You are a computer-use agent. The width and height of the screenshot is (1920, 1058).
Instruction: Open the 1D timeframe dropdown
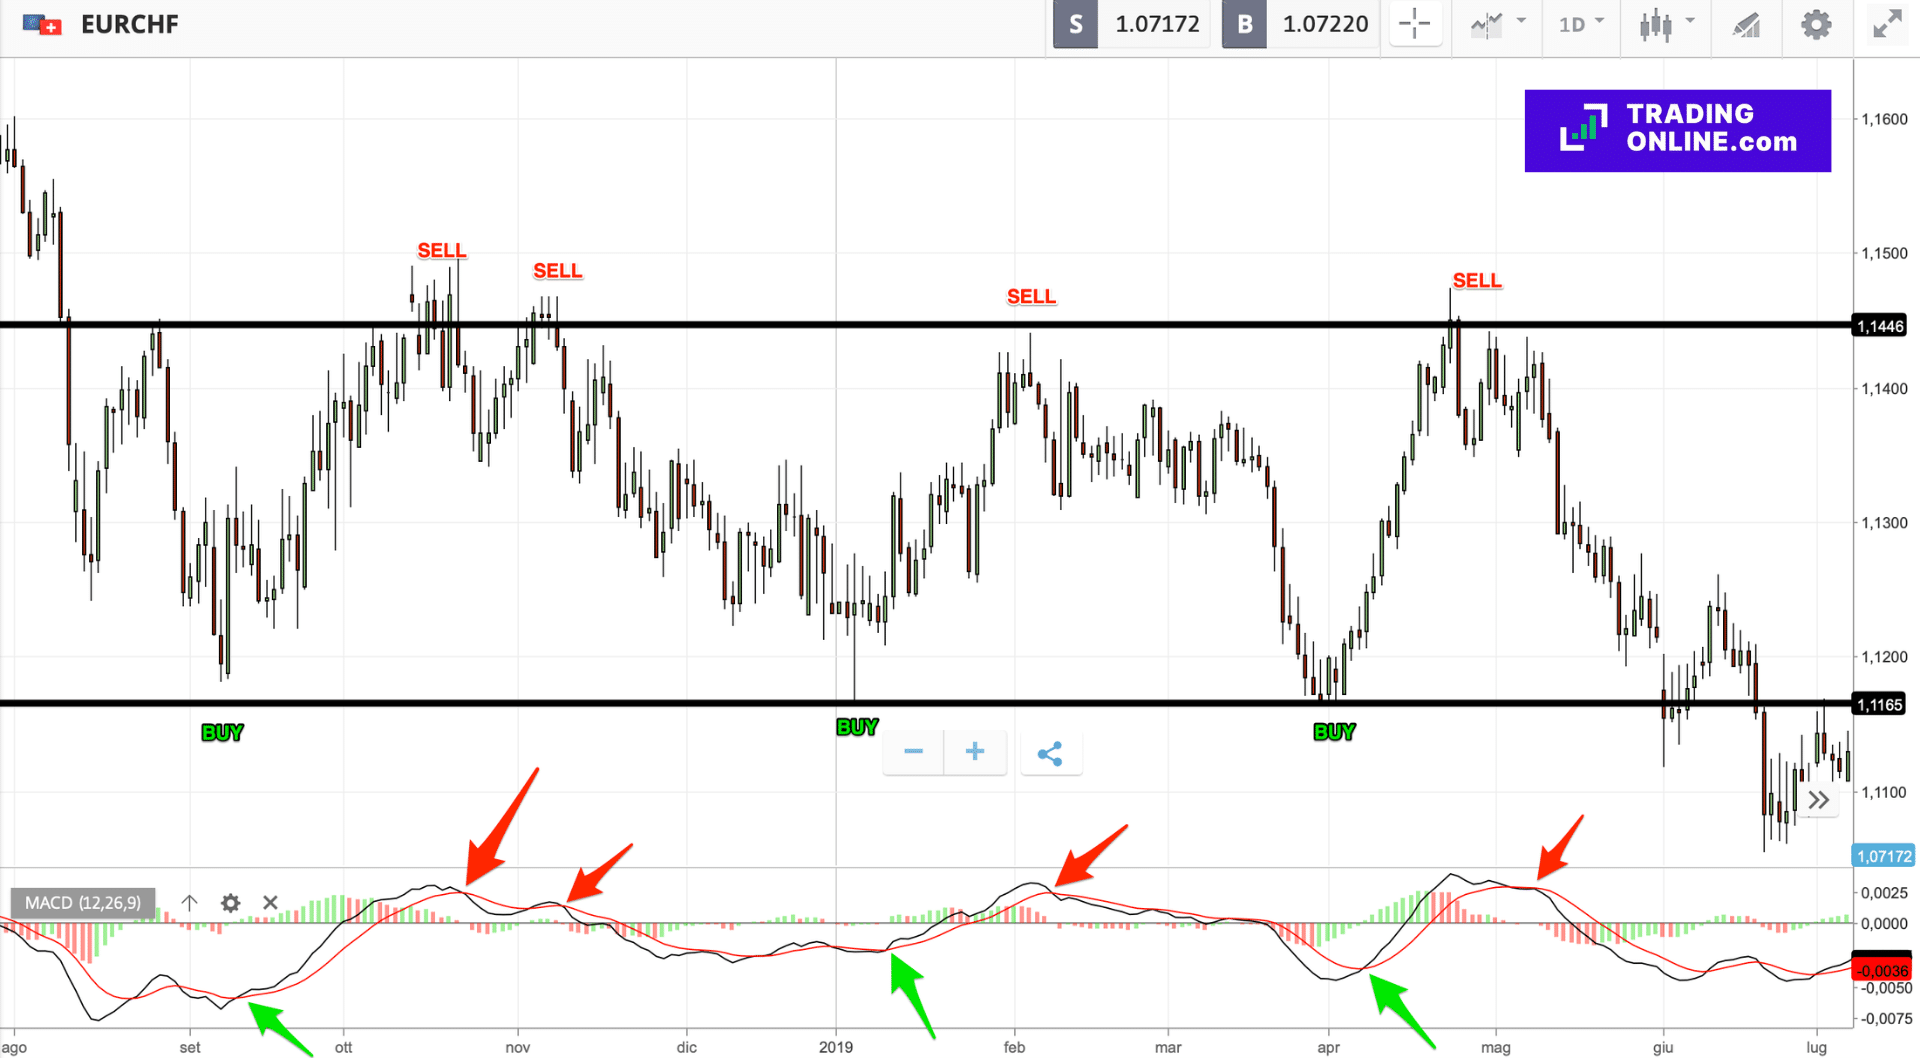(1581, 24)
